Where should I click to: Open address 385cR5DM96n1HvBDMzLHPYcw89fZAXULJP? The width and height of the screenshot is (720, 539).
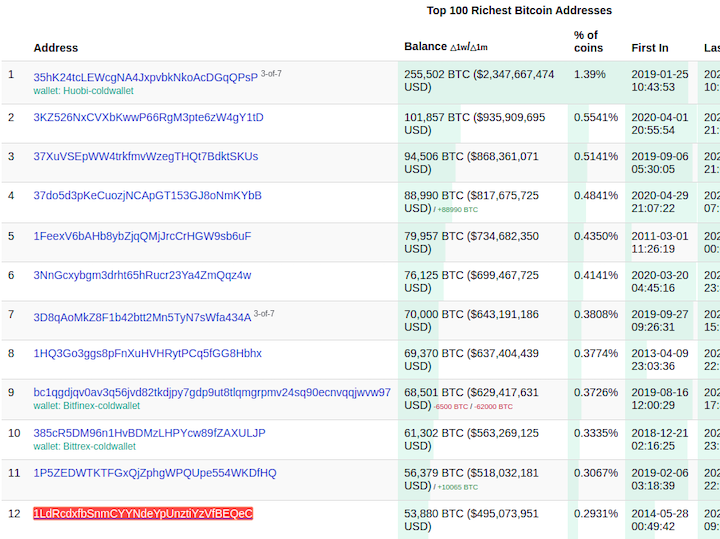pos(149,434)
